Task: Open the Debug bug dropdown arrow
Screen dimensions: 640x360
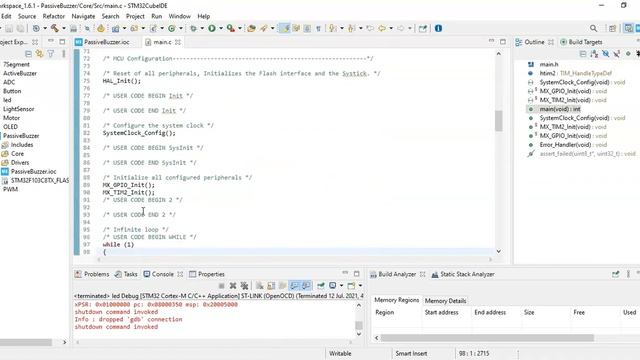Action: 202,28
